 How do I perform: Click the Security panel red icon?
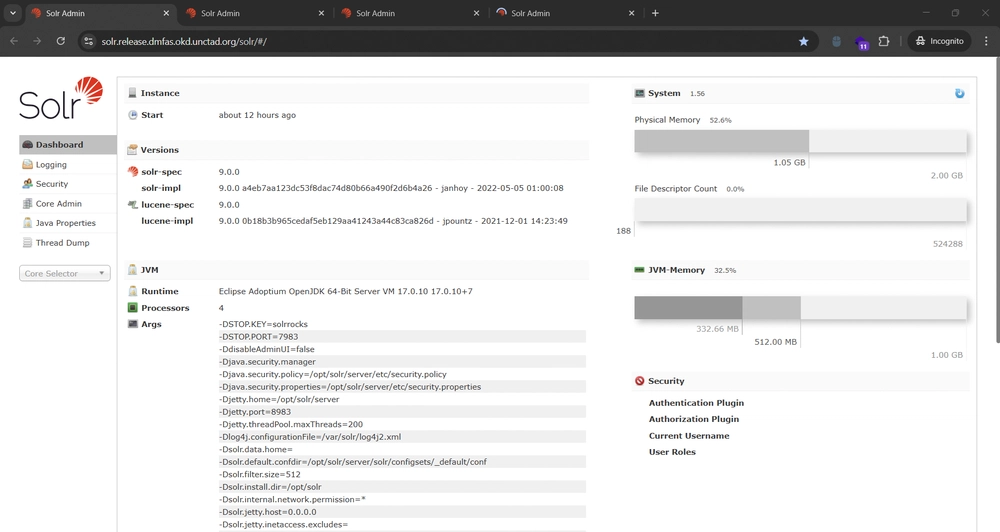(x=640, y=381)
